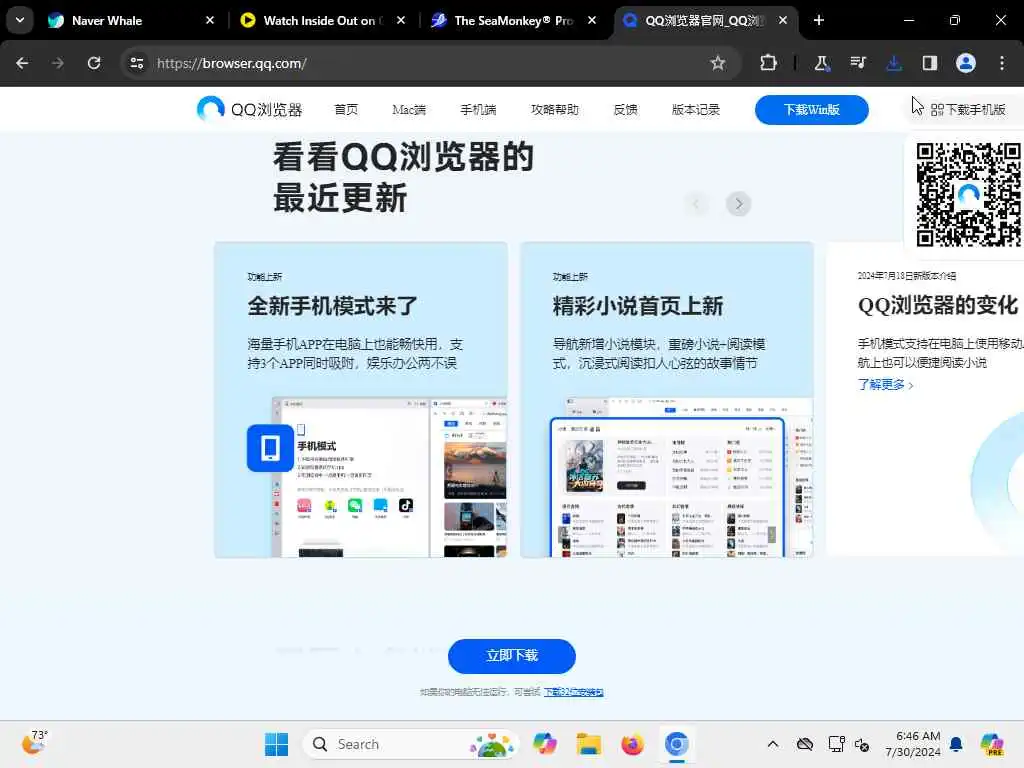Open the Windows Start menu
The height and width of the screenshot is (768, 1024).
[x=276, y=744]
